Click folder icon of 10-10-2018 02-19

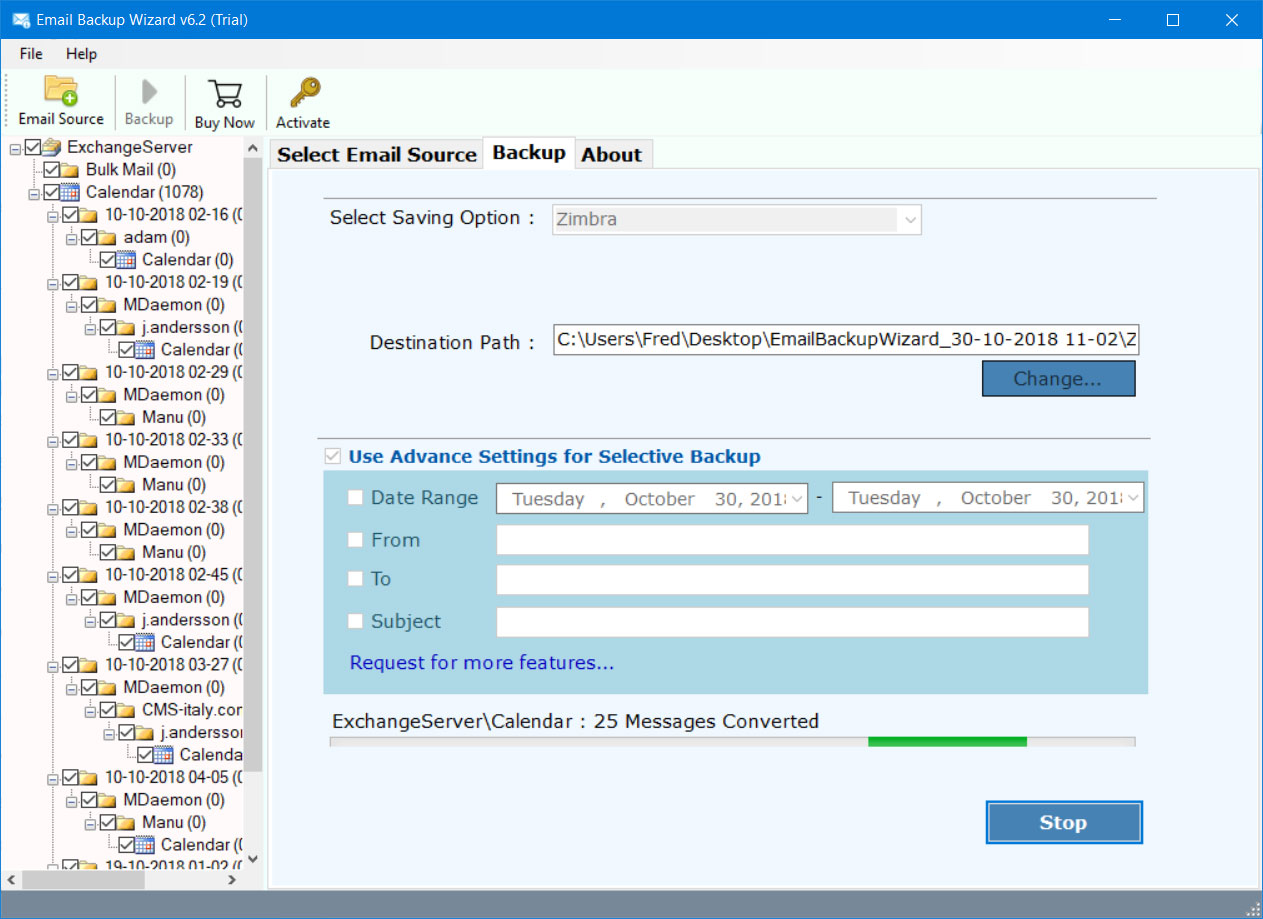[x=89, y=282]
